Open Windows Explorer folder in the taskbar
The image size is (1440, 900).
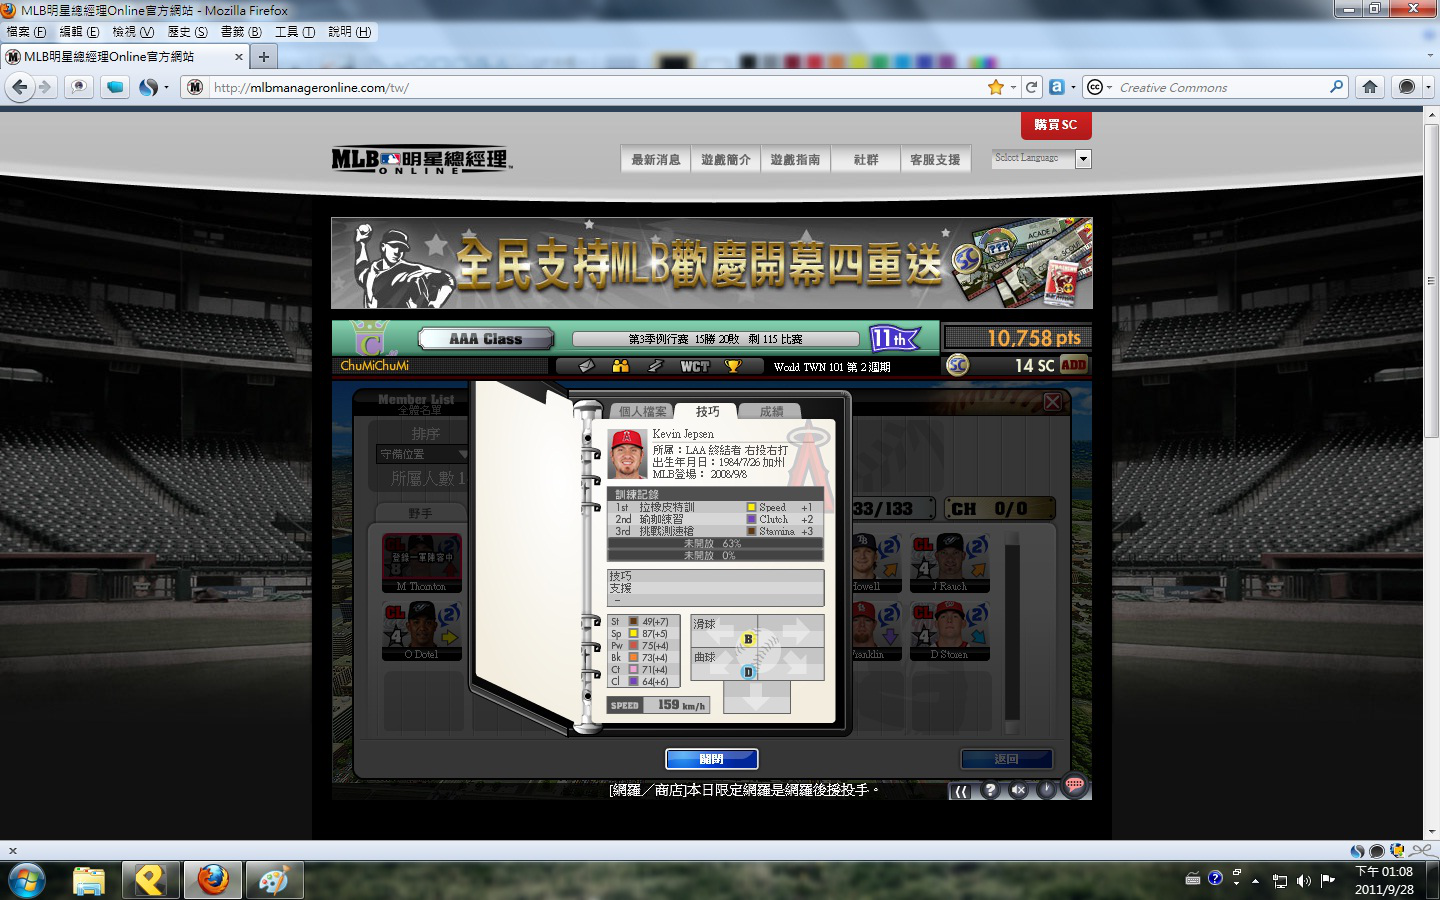coord(89,880)
